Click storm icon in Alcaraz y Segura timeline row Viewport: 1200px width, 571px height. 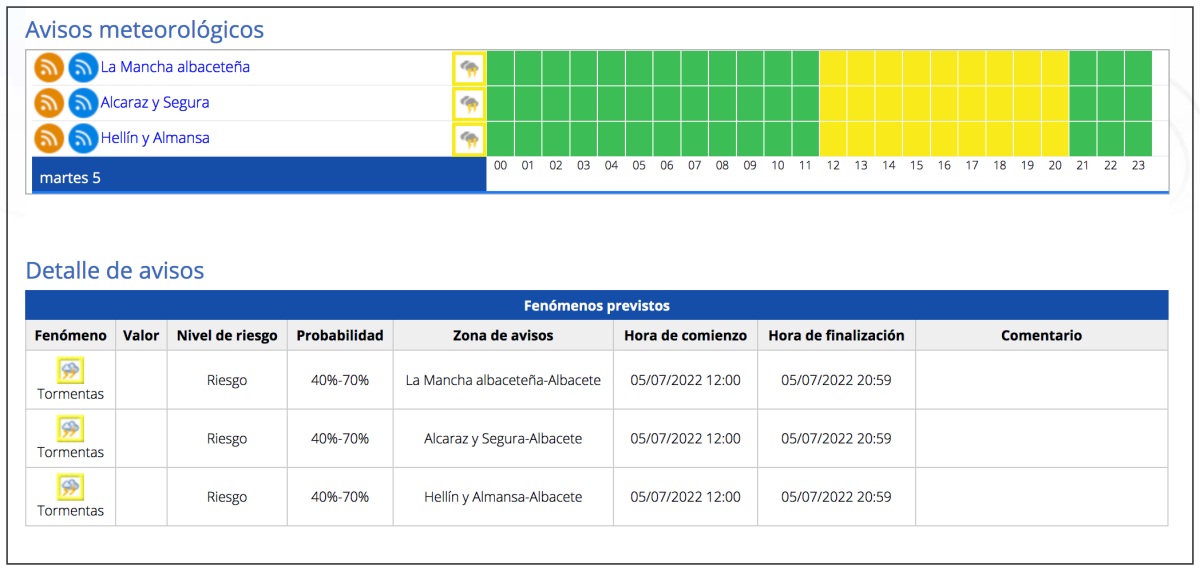[x=469, y=103]
